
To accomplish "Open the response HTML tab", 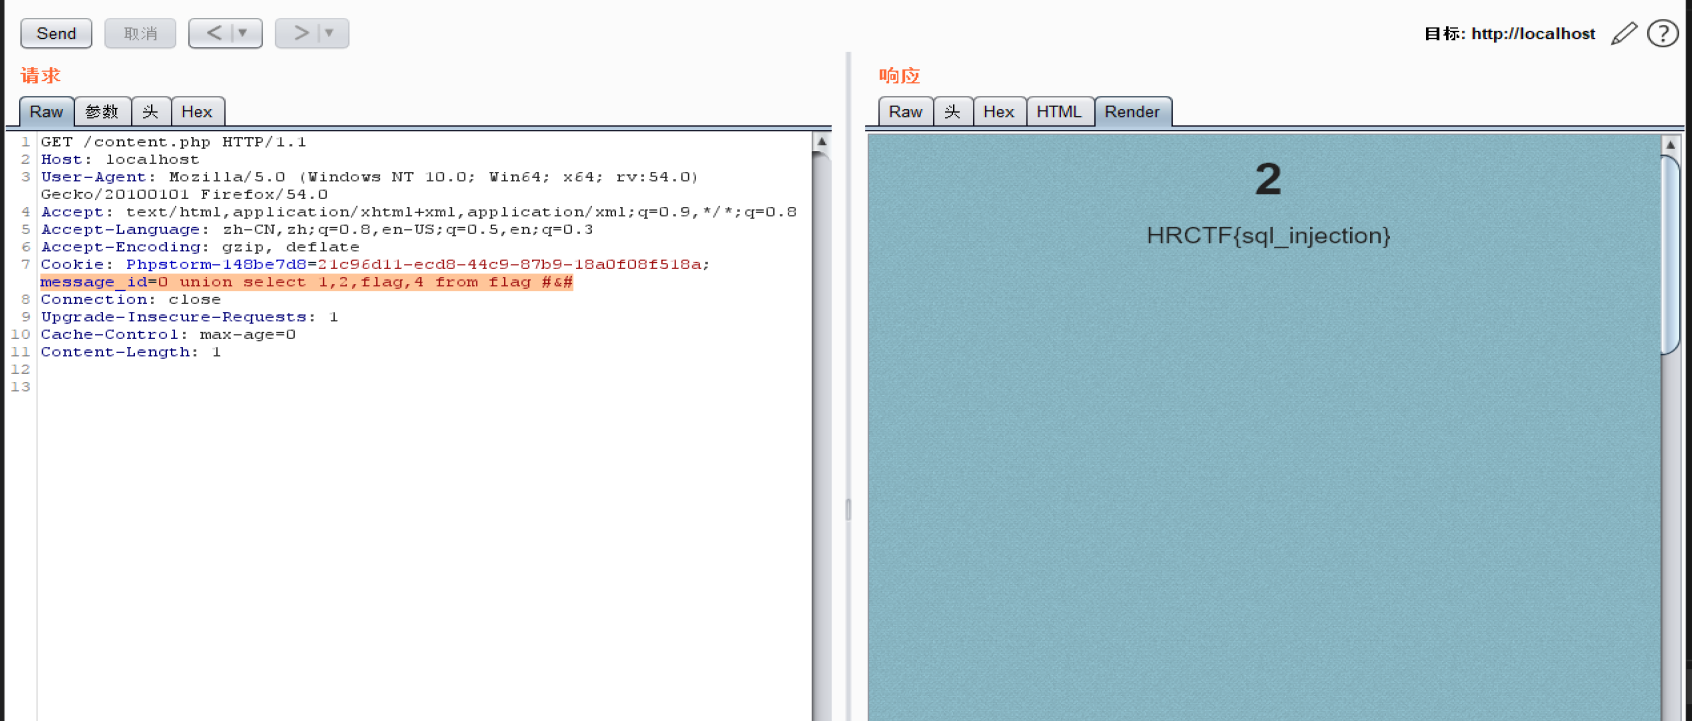I will click(1060, 112).
